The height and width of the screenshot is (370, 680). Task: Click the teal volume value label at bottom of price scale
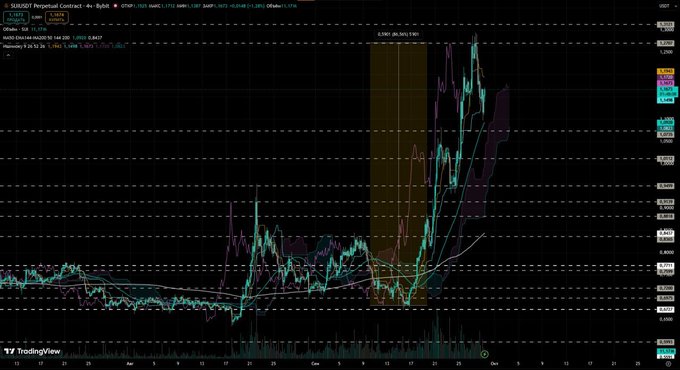(x=666, y=350)
